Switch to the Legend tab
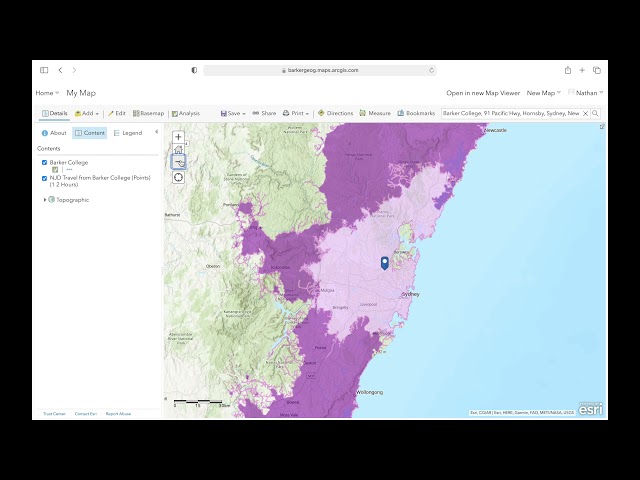This screenshot has height=480, width=640. point(128,133)
